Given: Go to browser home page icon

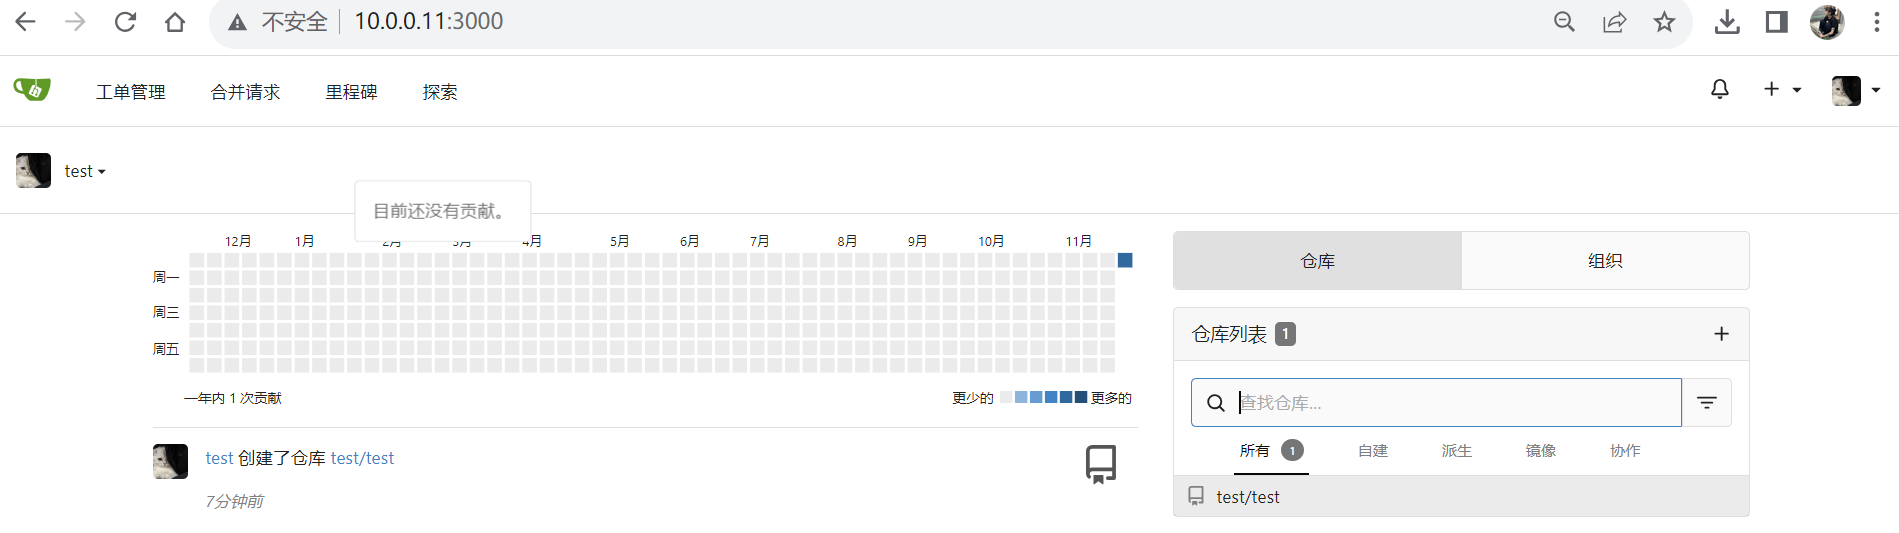Looking at the screenshot, I should [x=175, y=22].
